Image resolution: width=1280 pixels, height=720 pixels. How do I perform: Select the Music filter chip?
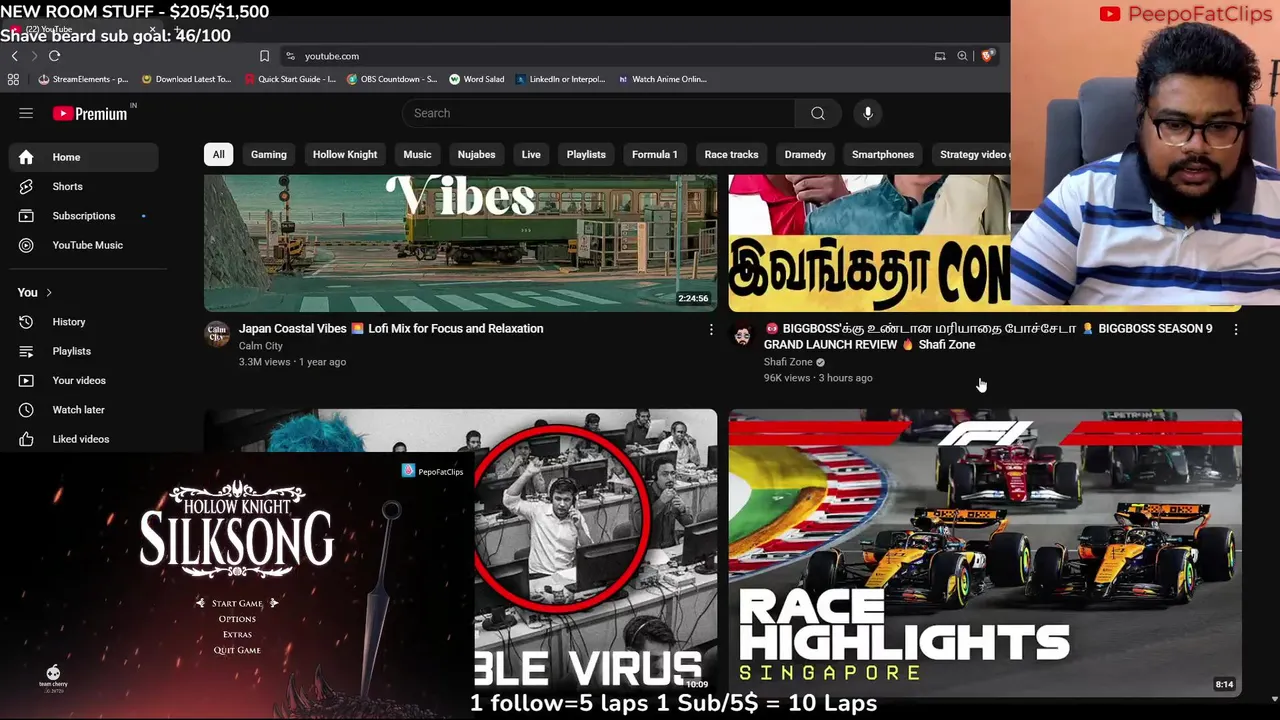[417, 154]
